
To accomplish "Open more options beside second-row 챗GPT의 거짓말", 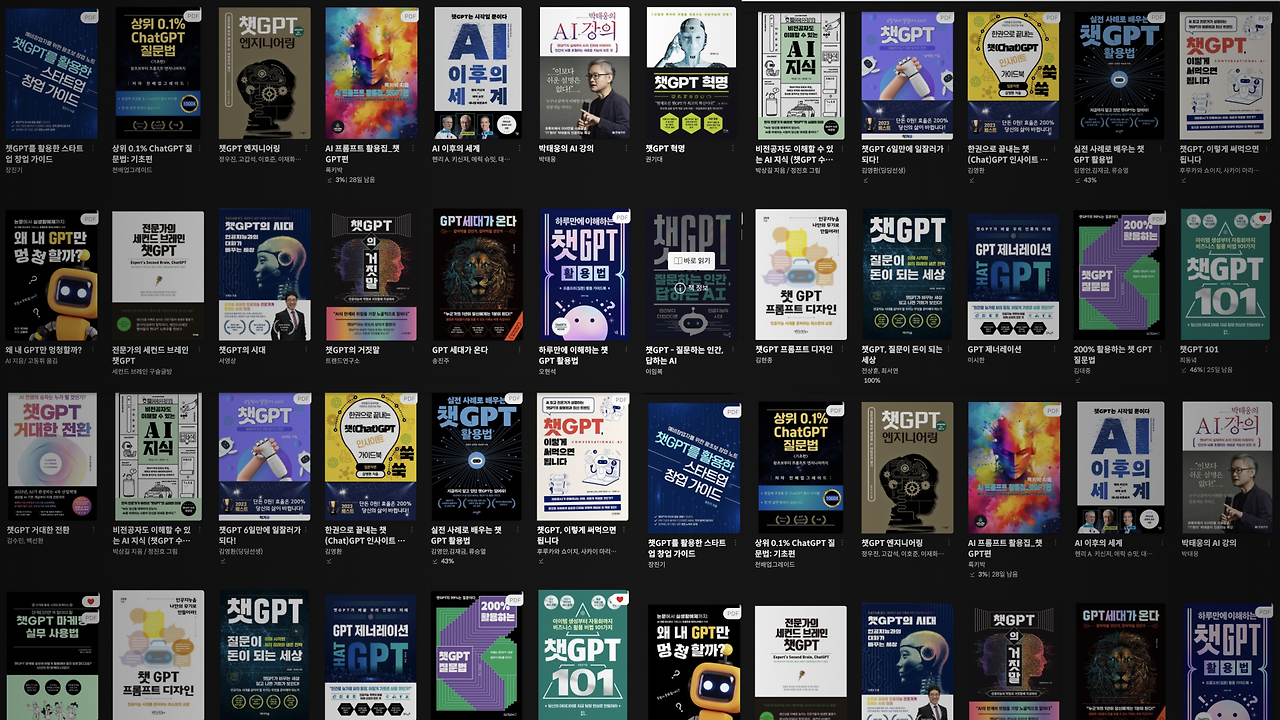I will [413, 350].
